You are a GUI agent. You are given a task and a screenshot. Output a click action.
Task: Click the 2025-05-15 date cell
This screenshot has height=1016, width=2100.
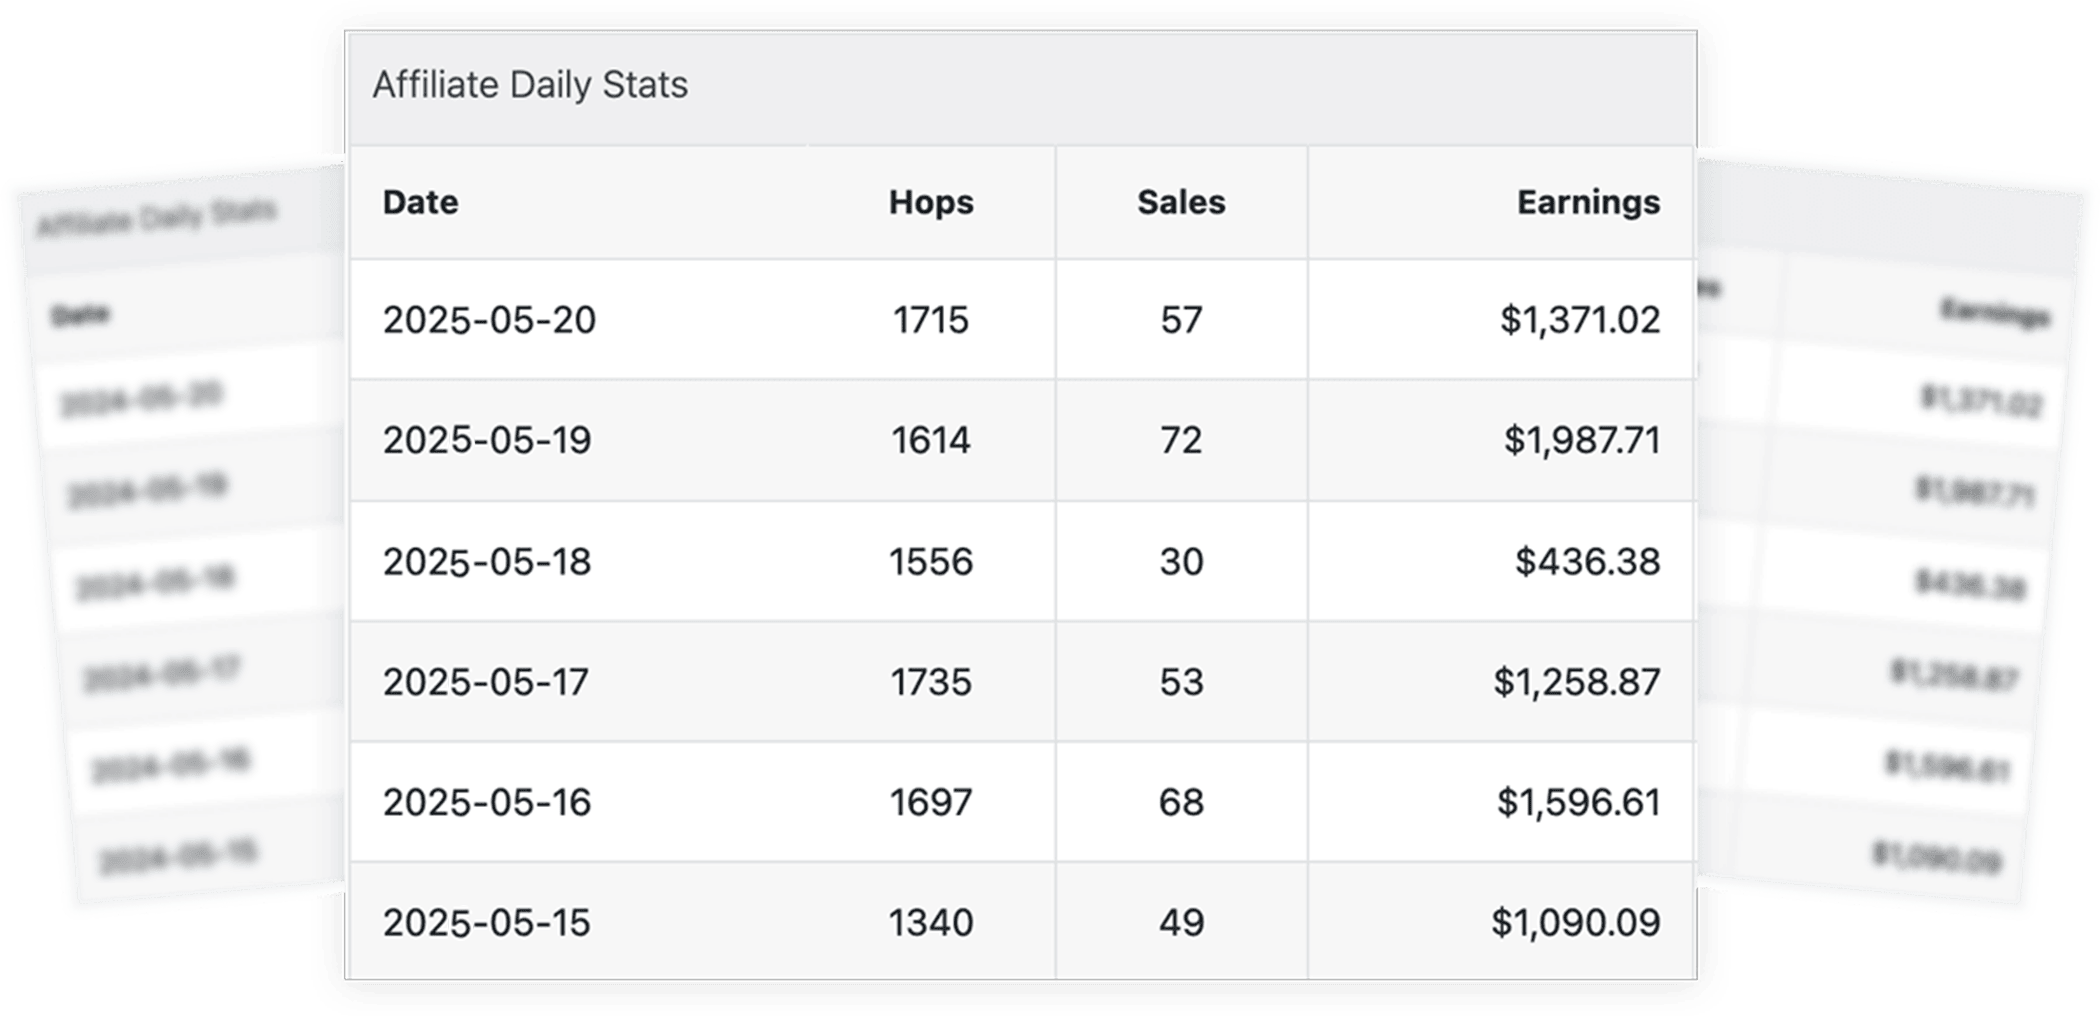(487, 922)
